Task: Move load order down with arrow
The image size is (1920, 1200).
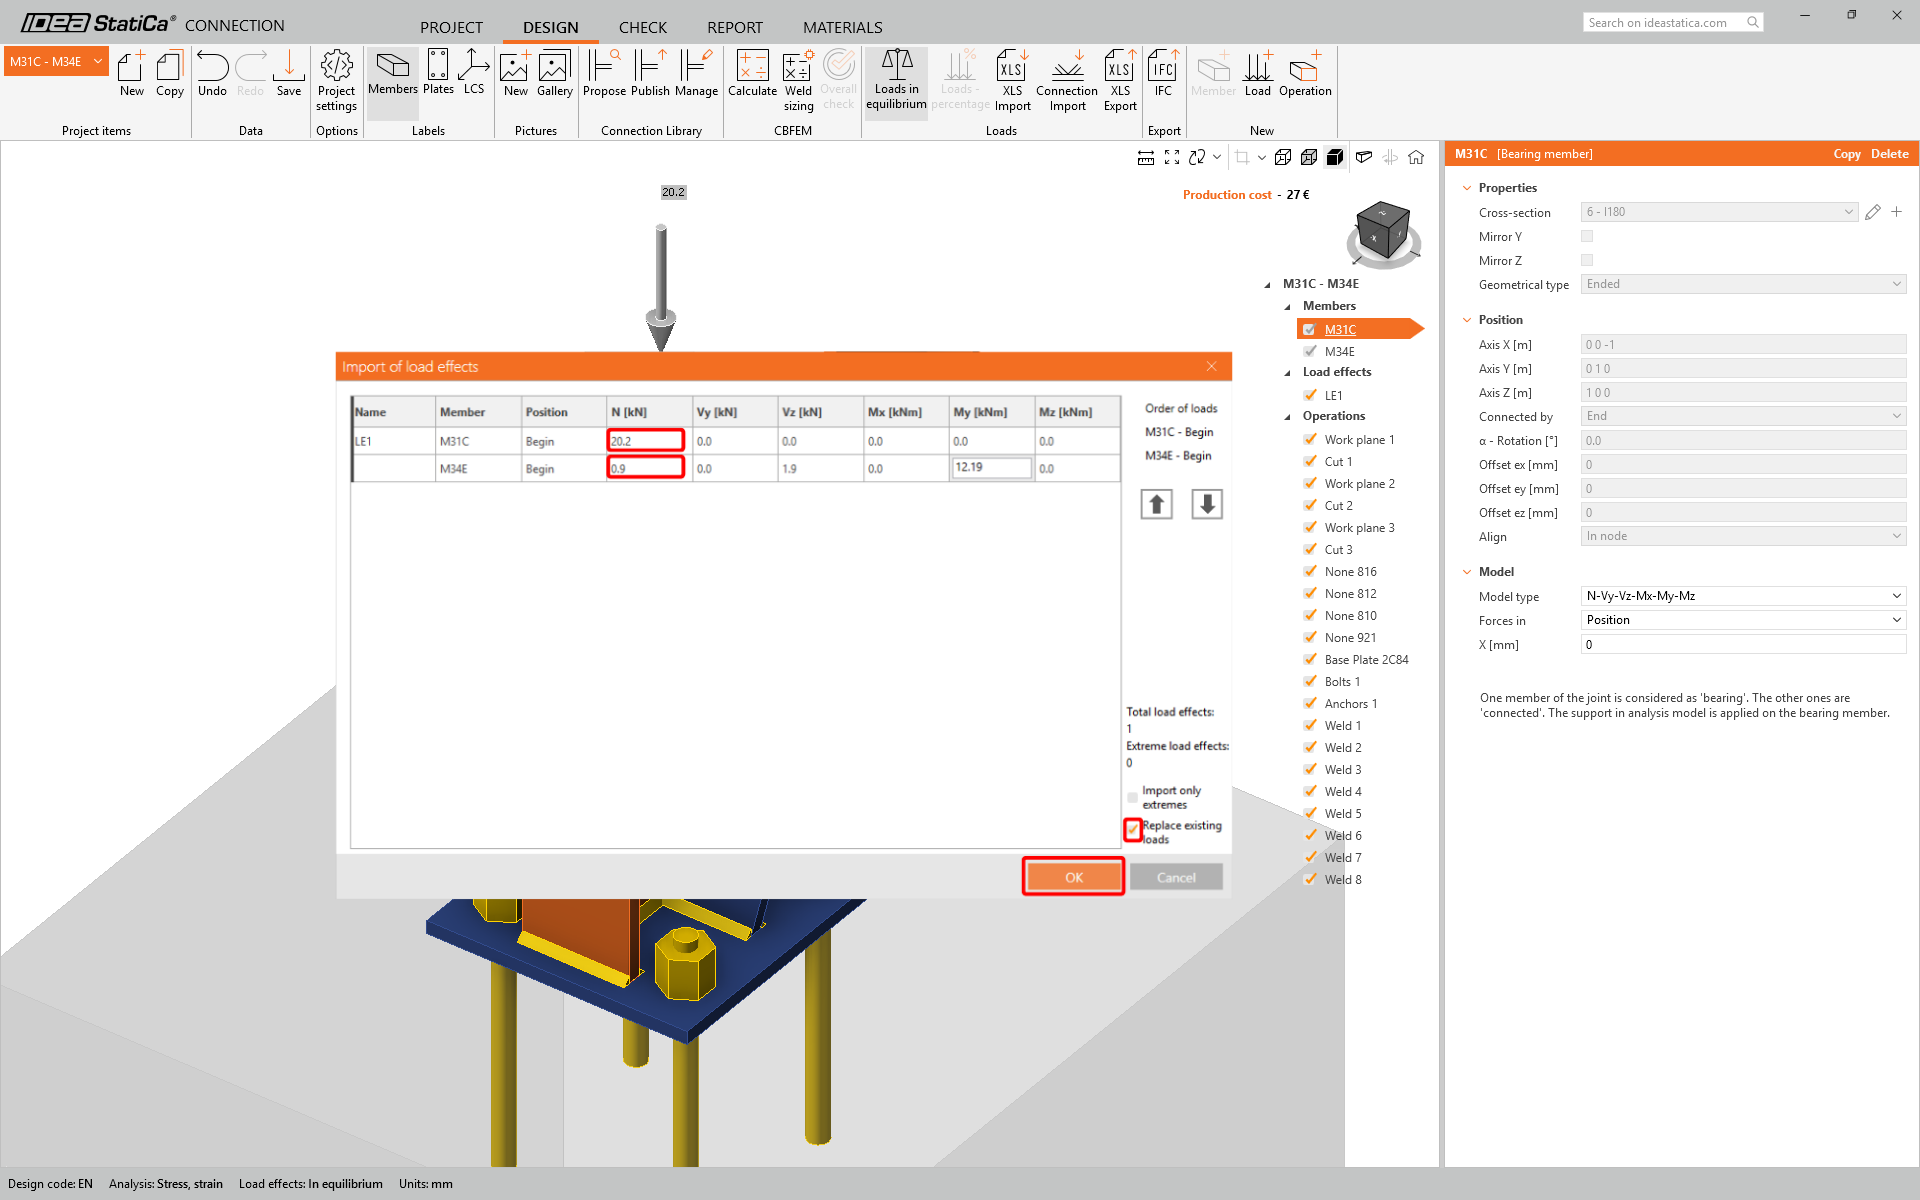Action: coord(1207,504)
